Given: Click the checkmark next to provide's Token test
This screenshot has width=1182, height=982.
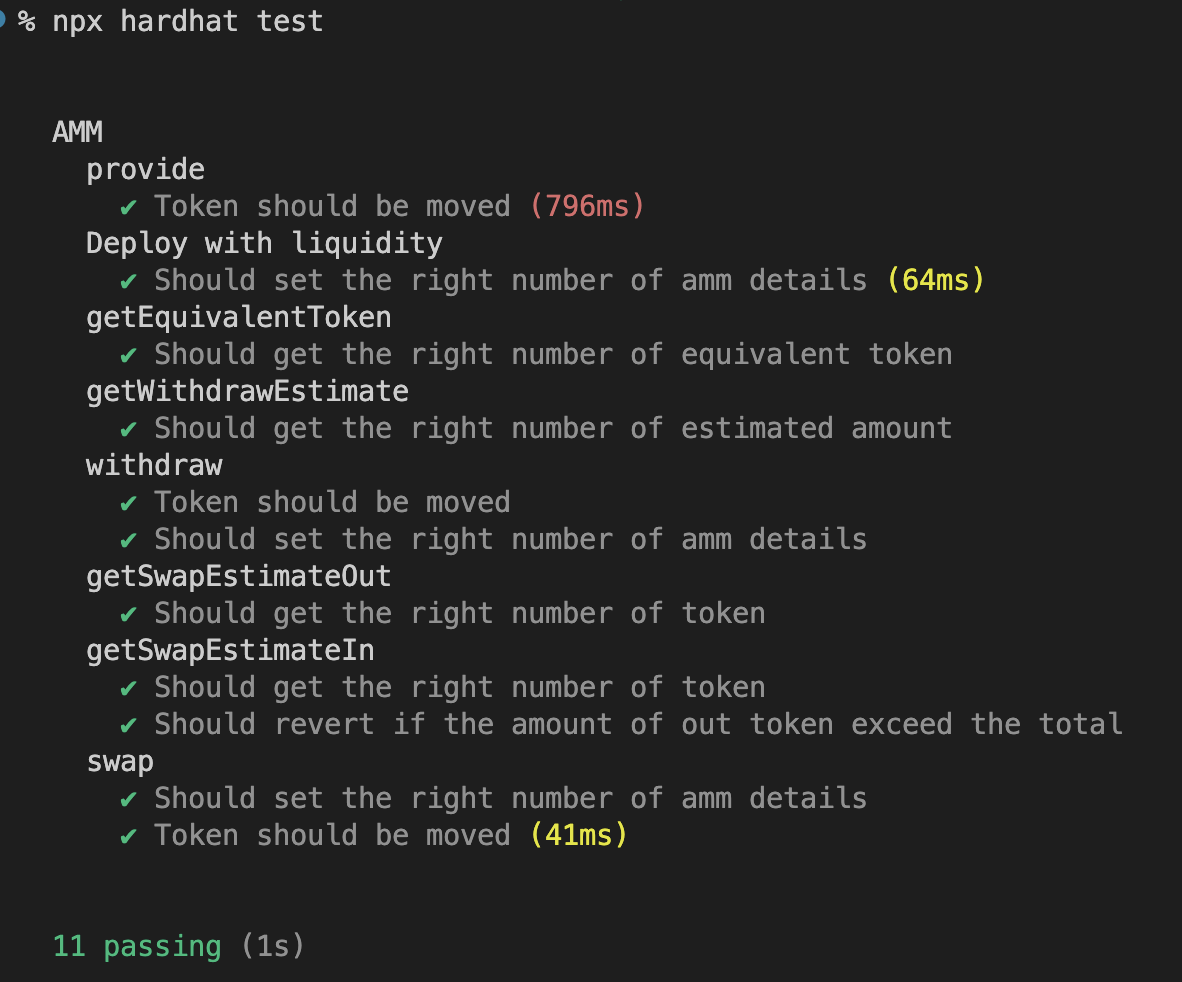Looking at the screenshot, I should click(x=128, y=207).
